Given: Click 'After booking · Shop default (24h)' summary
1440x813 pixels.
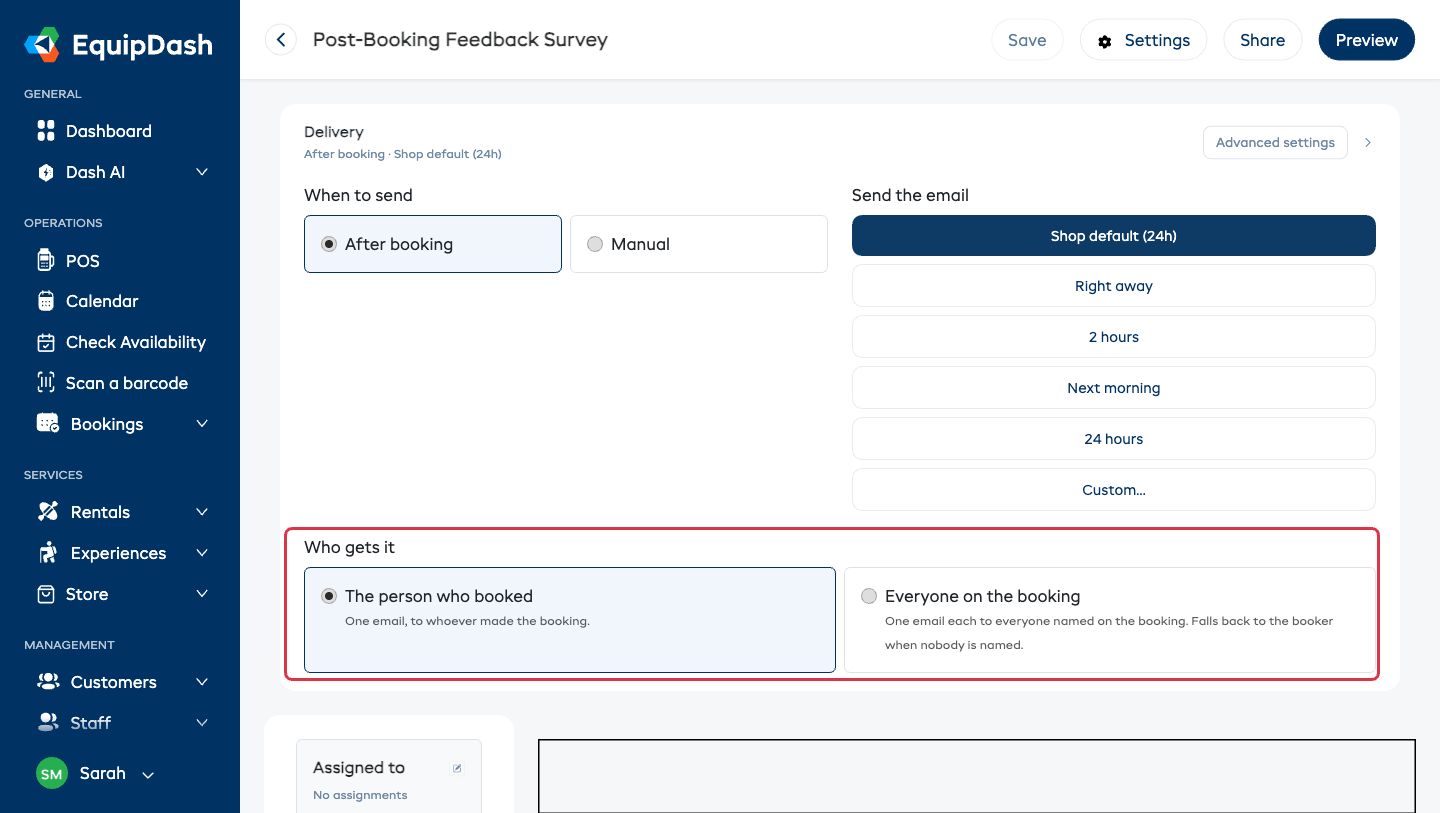Looking at the screenshot, I should click(x=403, y=154).
